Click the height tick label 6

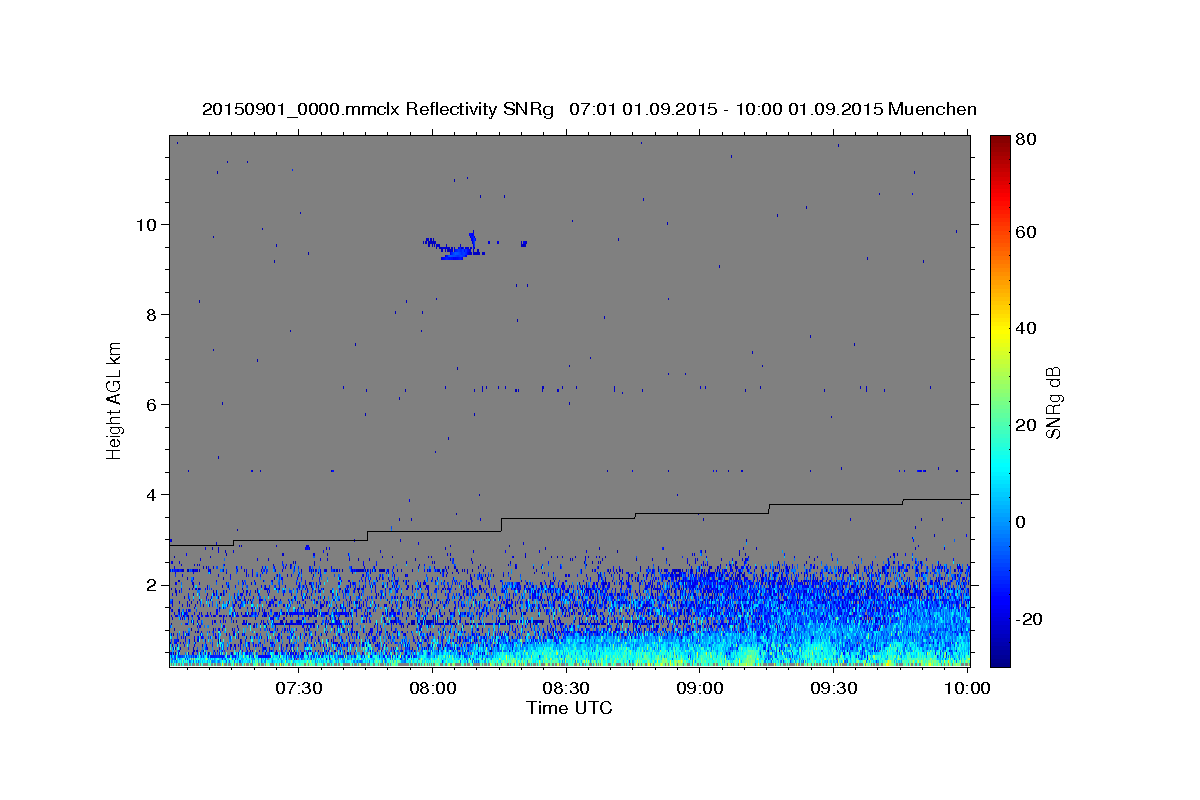pos(151,405)
